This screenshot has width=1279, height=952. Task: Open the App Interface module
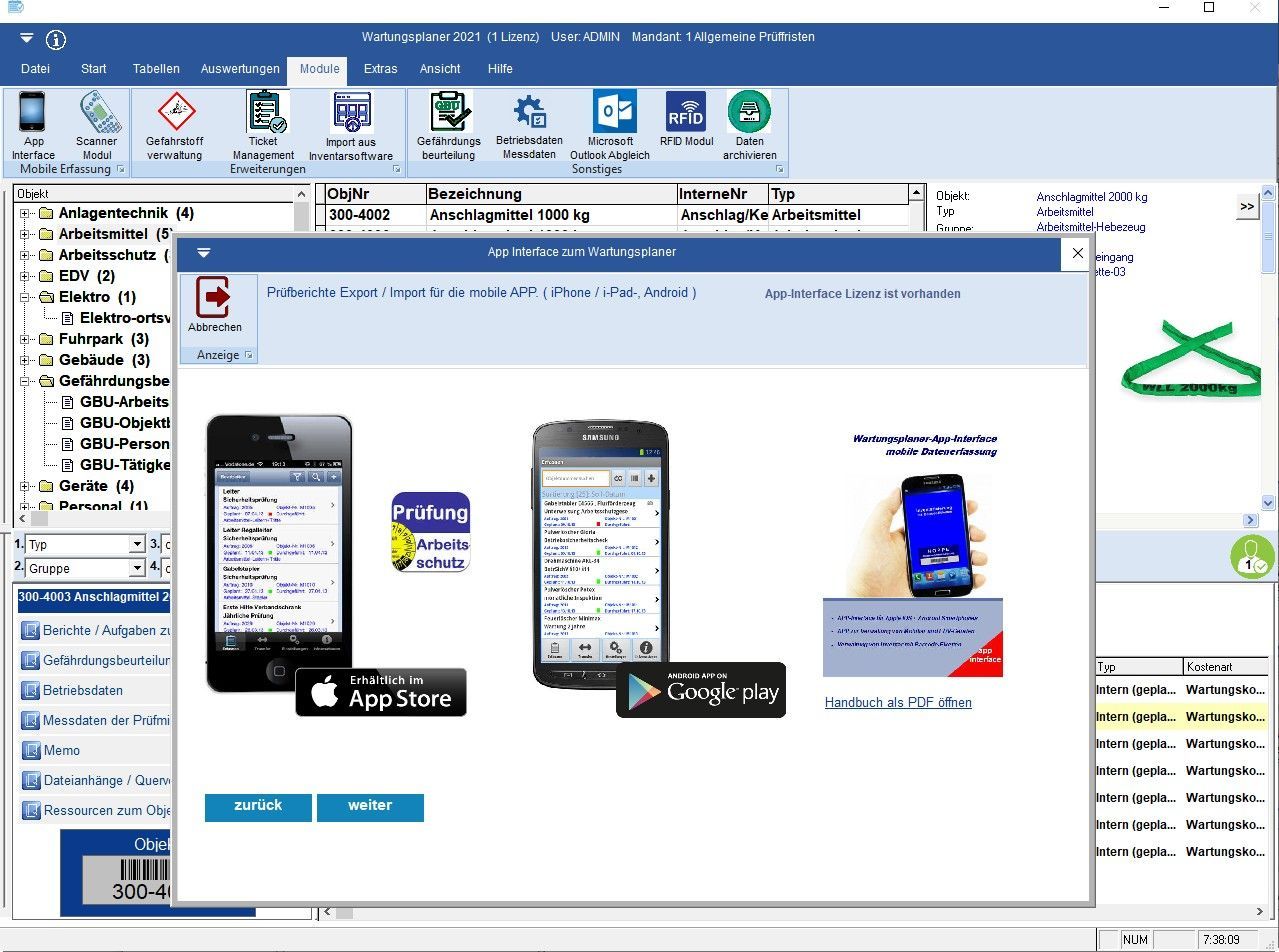point(33,125)
